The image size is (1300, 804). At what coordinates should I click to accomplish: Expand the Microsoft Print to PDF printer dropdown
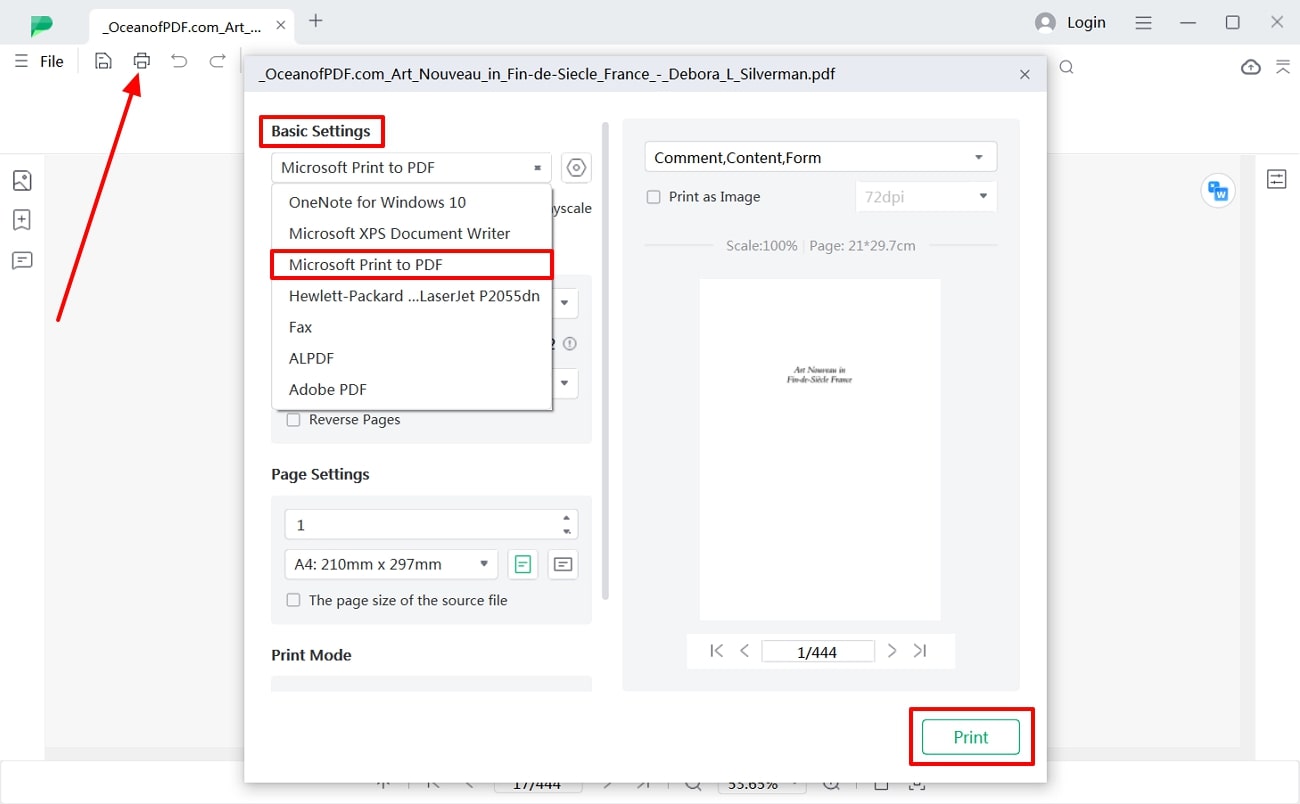[411, 168]
